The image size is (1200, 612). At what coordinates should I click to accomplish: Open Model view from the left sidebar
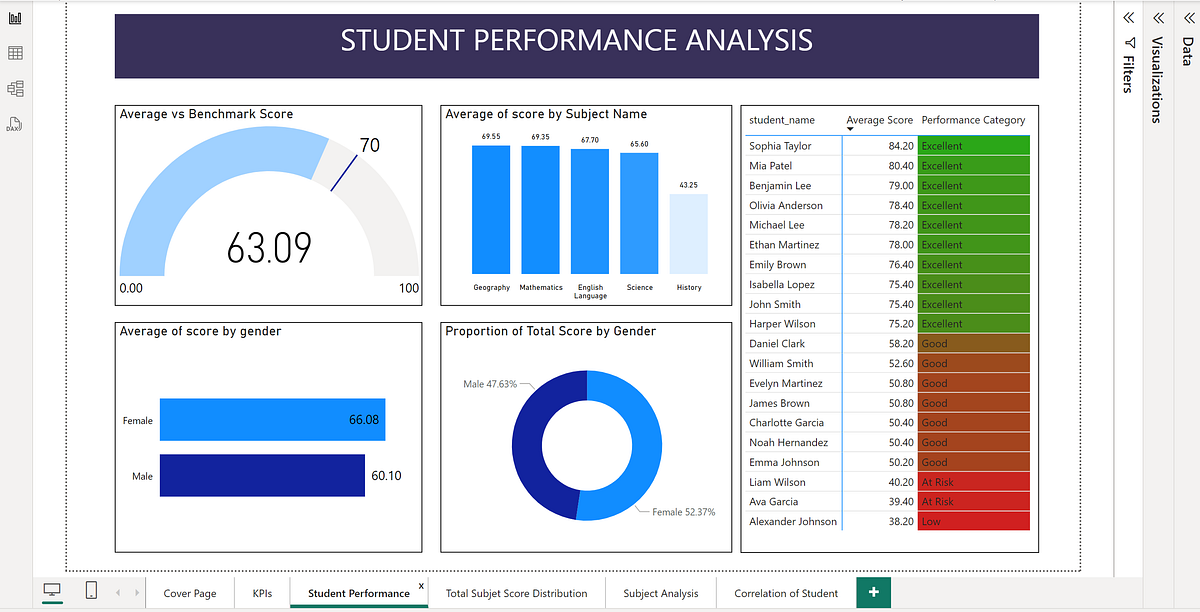pyautogui.click(x=14, y=88)
